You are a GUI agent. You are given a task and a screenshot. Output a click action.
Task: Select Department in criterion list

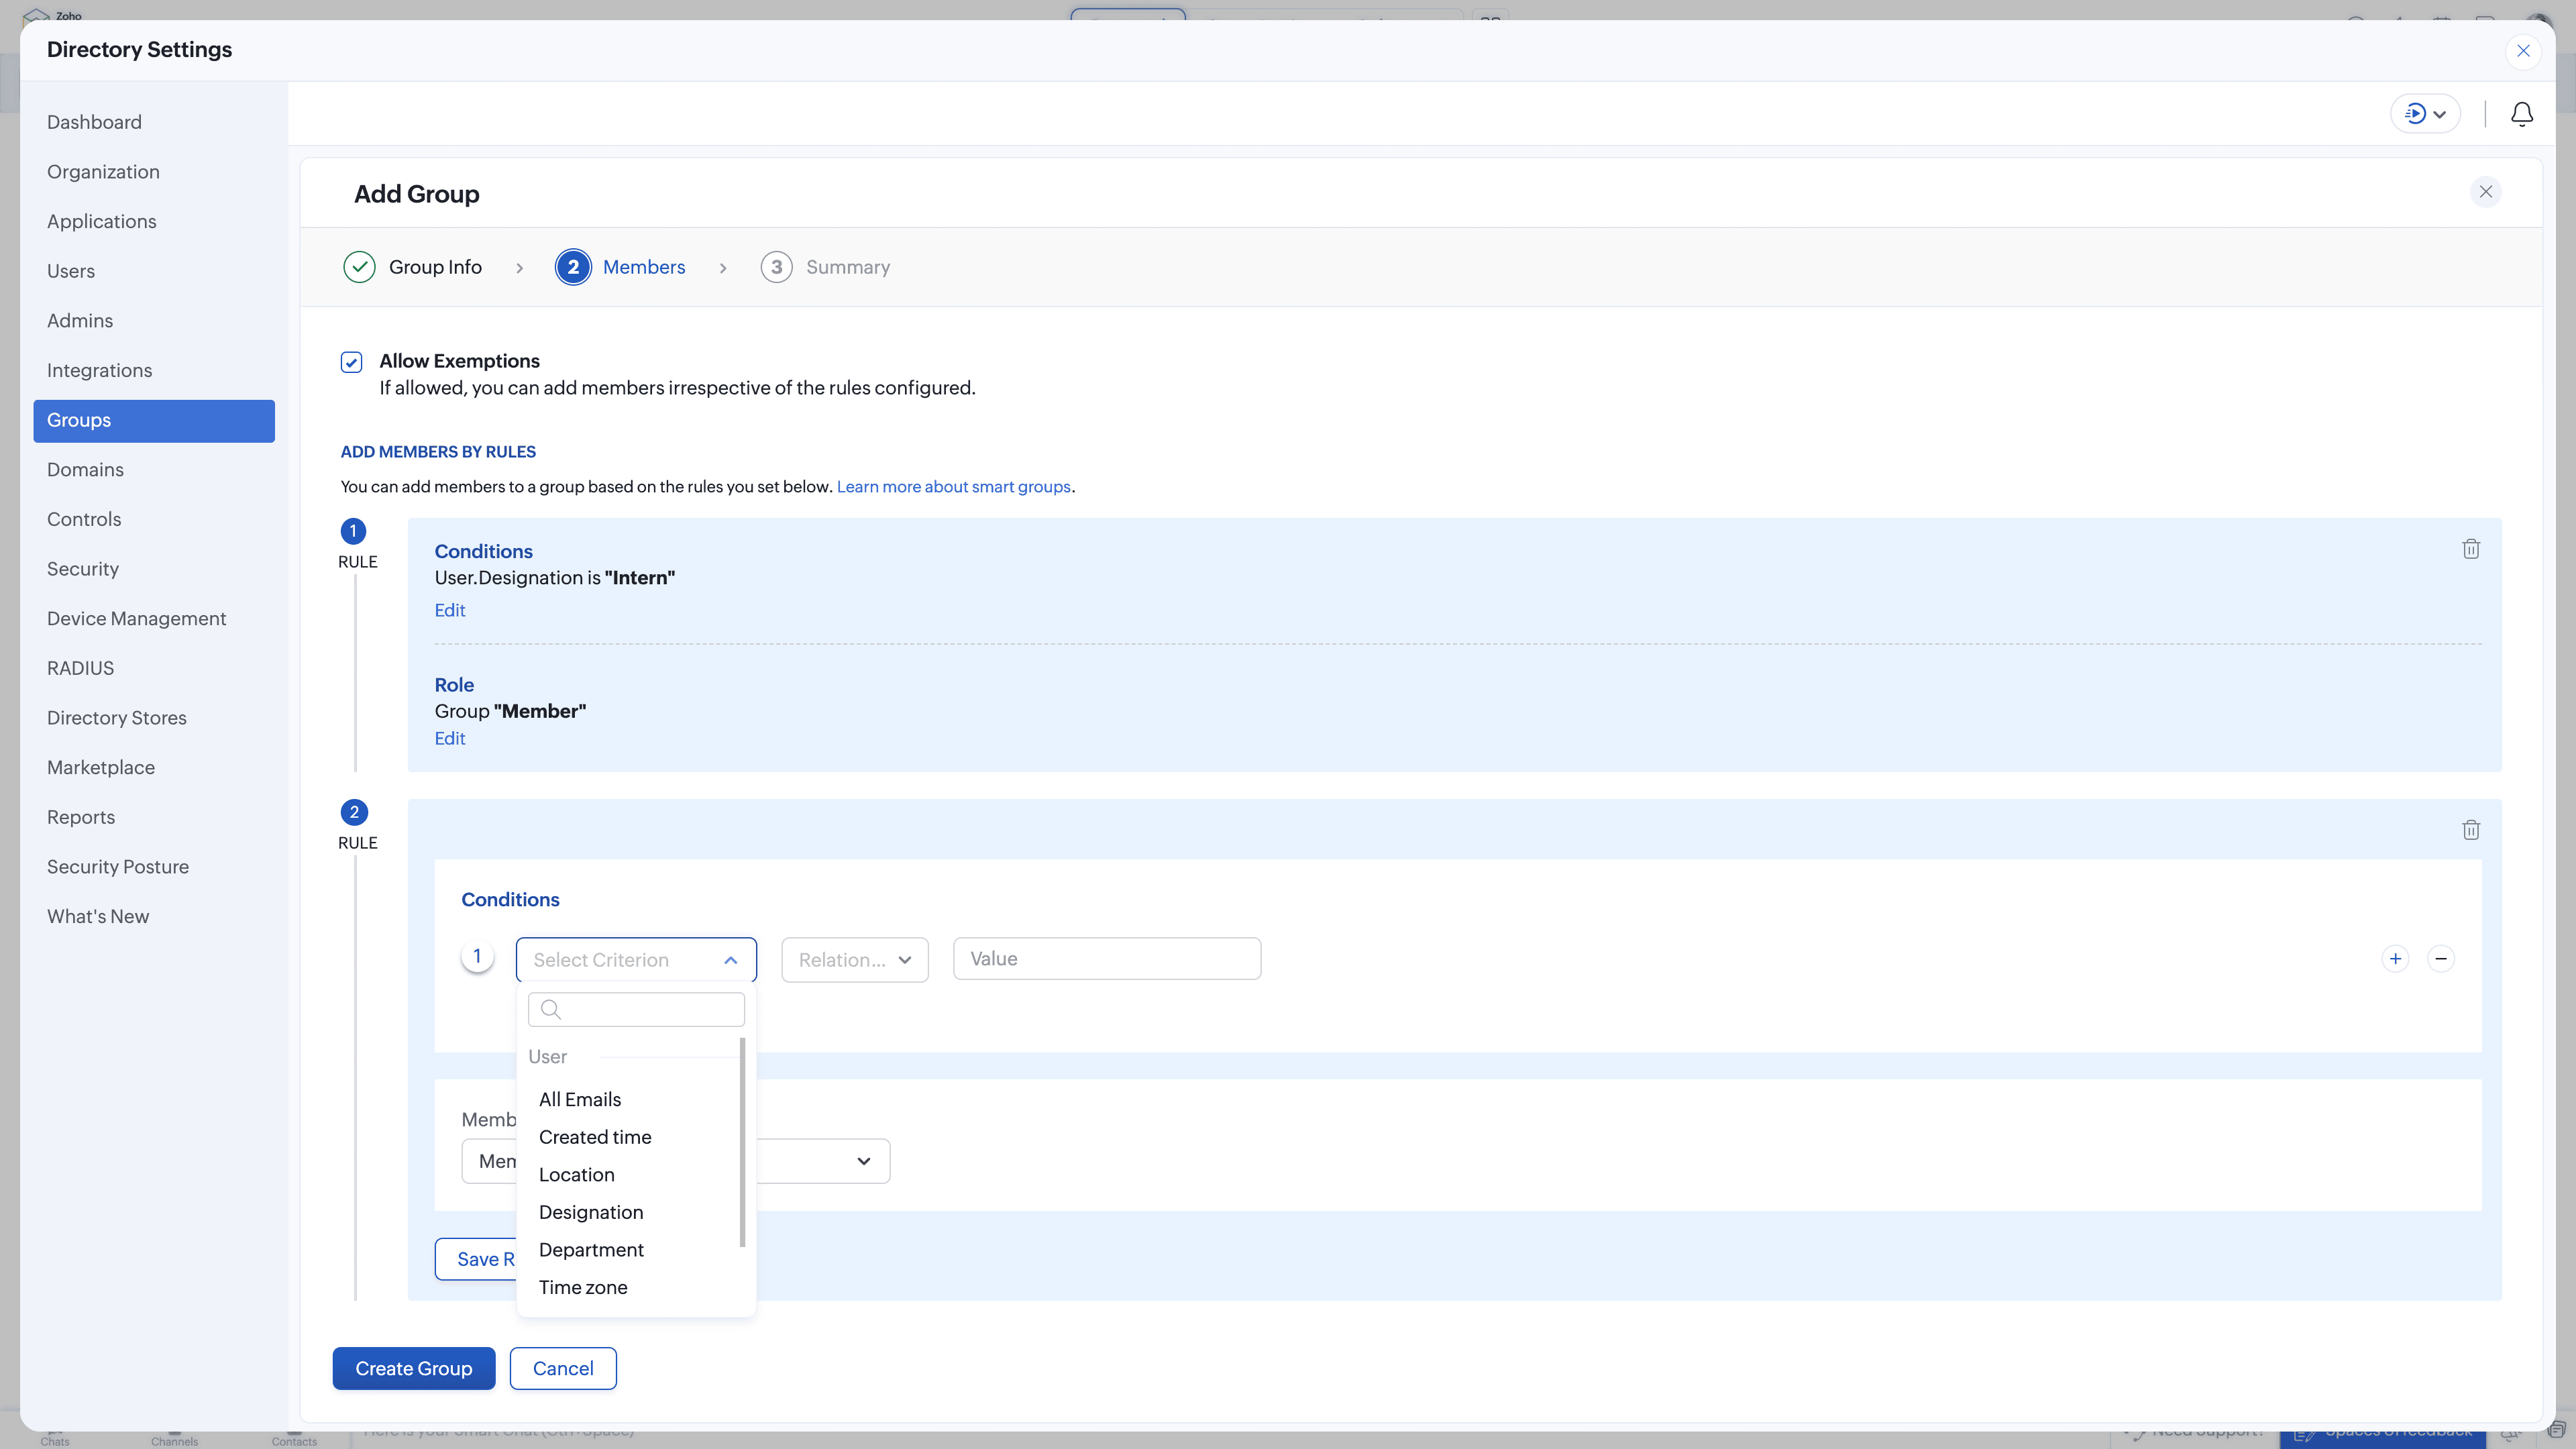tap(591, 1250)
